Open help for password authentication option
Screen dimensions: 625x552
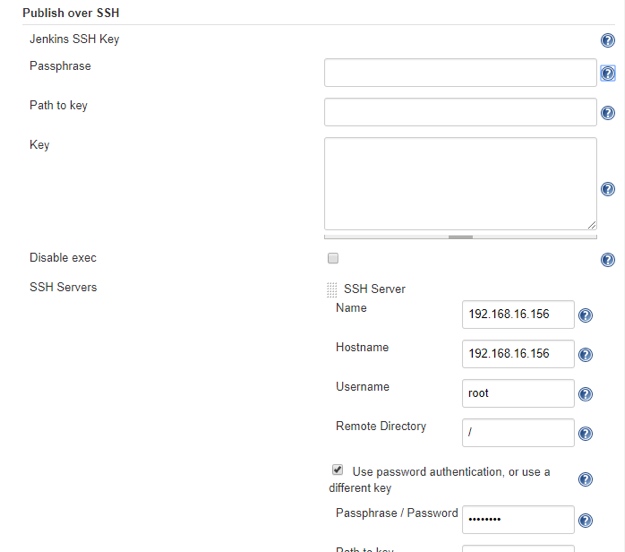click(x=586, y=480)
